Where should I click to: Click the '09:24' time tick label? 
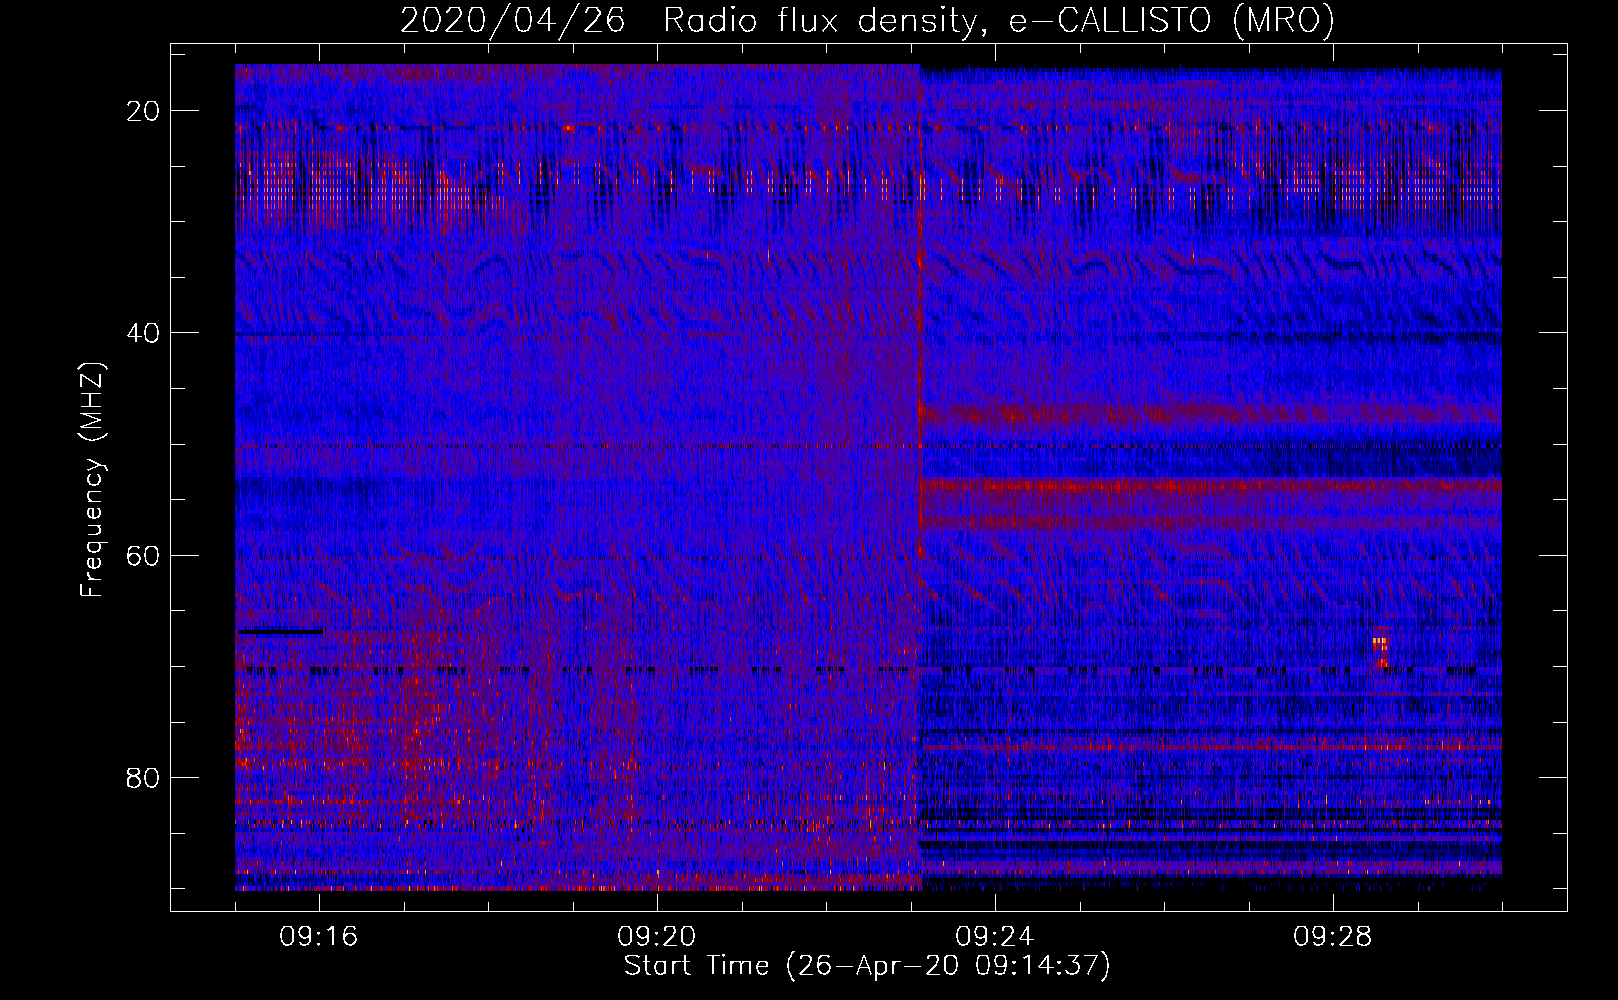point(995,937)
